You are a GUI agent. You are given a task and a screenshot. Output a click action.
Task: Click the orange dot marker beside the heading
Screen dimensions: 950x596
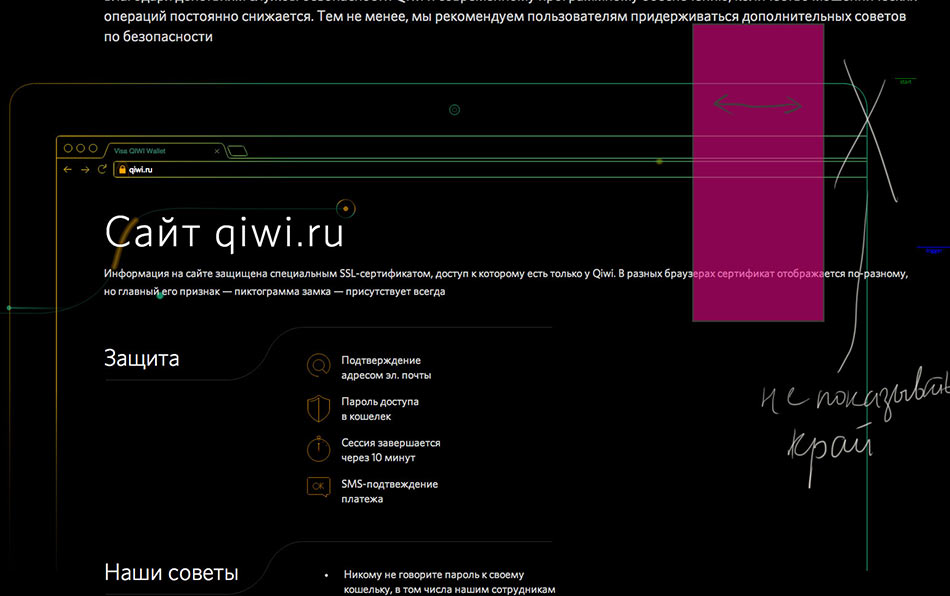point(346,208)
